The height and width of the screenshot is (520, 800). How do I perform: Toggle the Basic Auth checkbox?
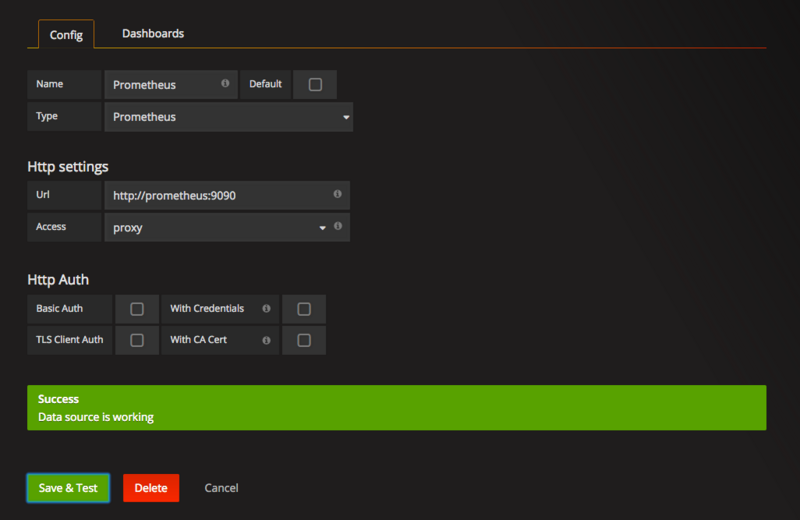pos(137,309)
